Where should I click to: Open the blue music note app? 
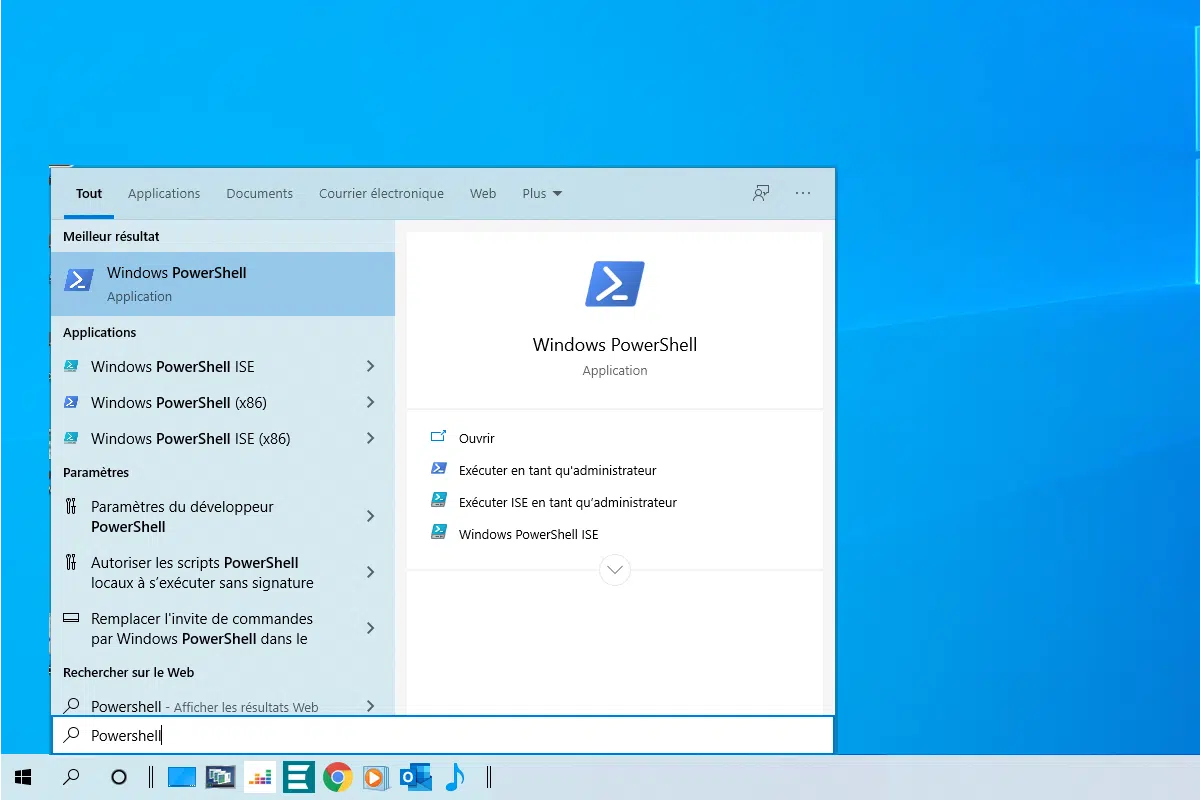pos(455,776)
